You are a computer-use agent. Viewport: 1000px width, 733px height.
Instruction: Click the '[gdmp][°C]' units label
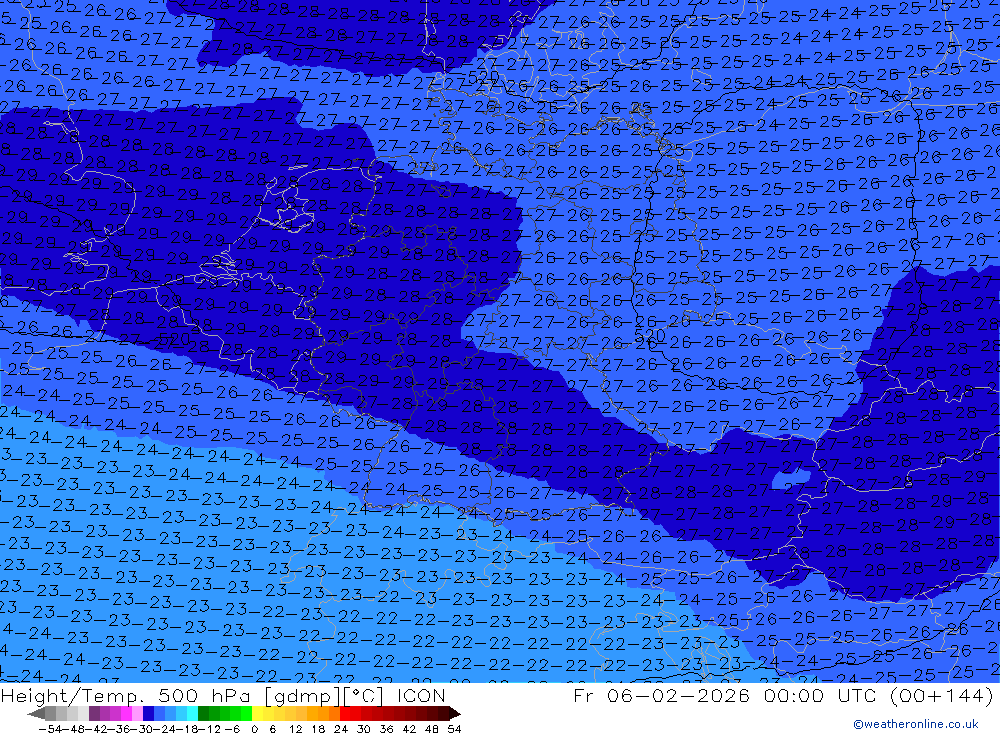[x=323, y=695]
